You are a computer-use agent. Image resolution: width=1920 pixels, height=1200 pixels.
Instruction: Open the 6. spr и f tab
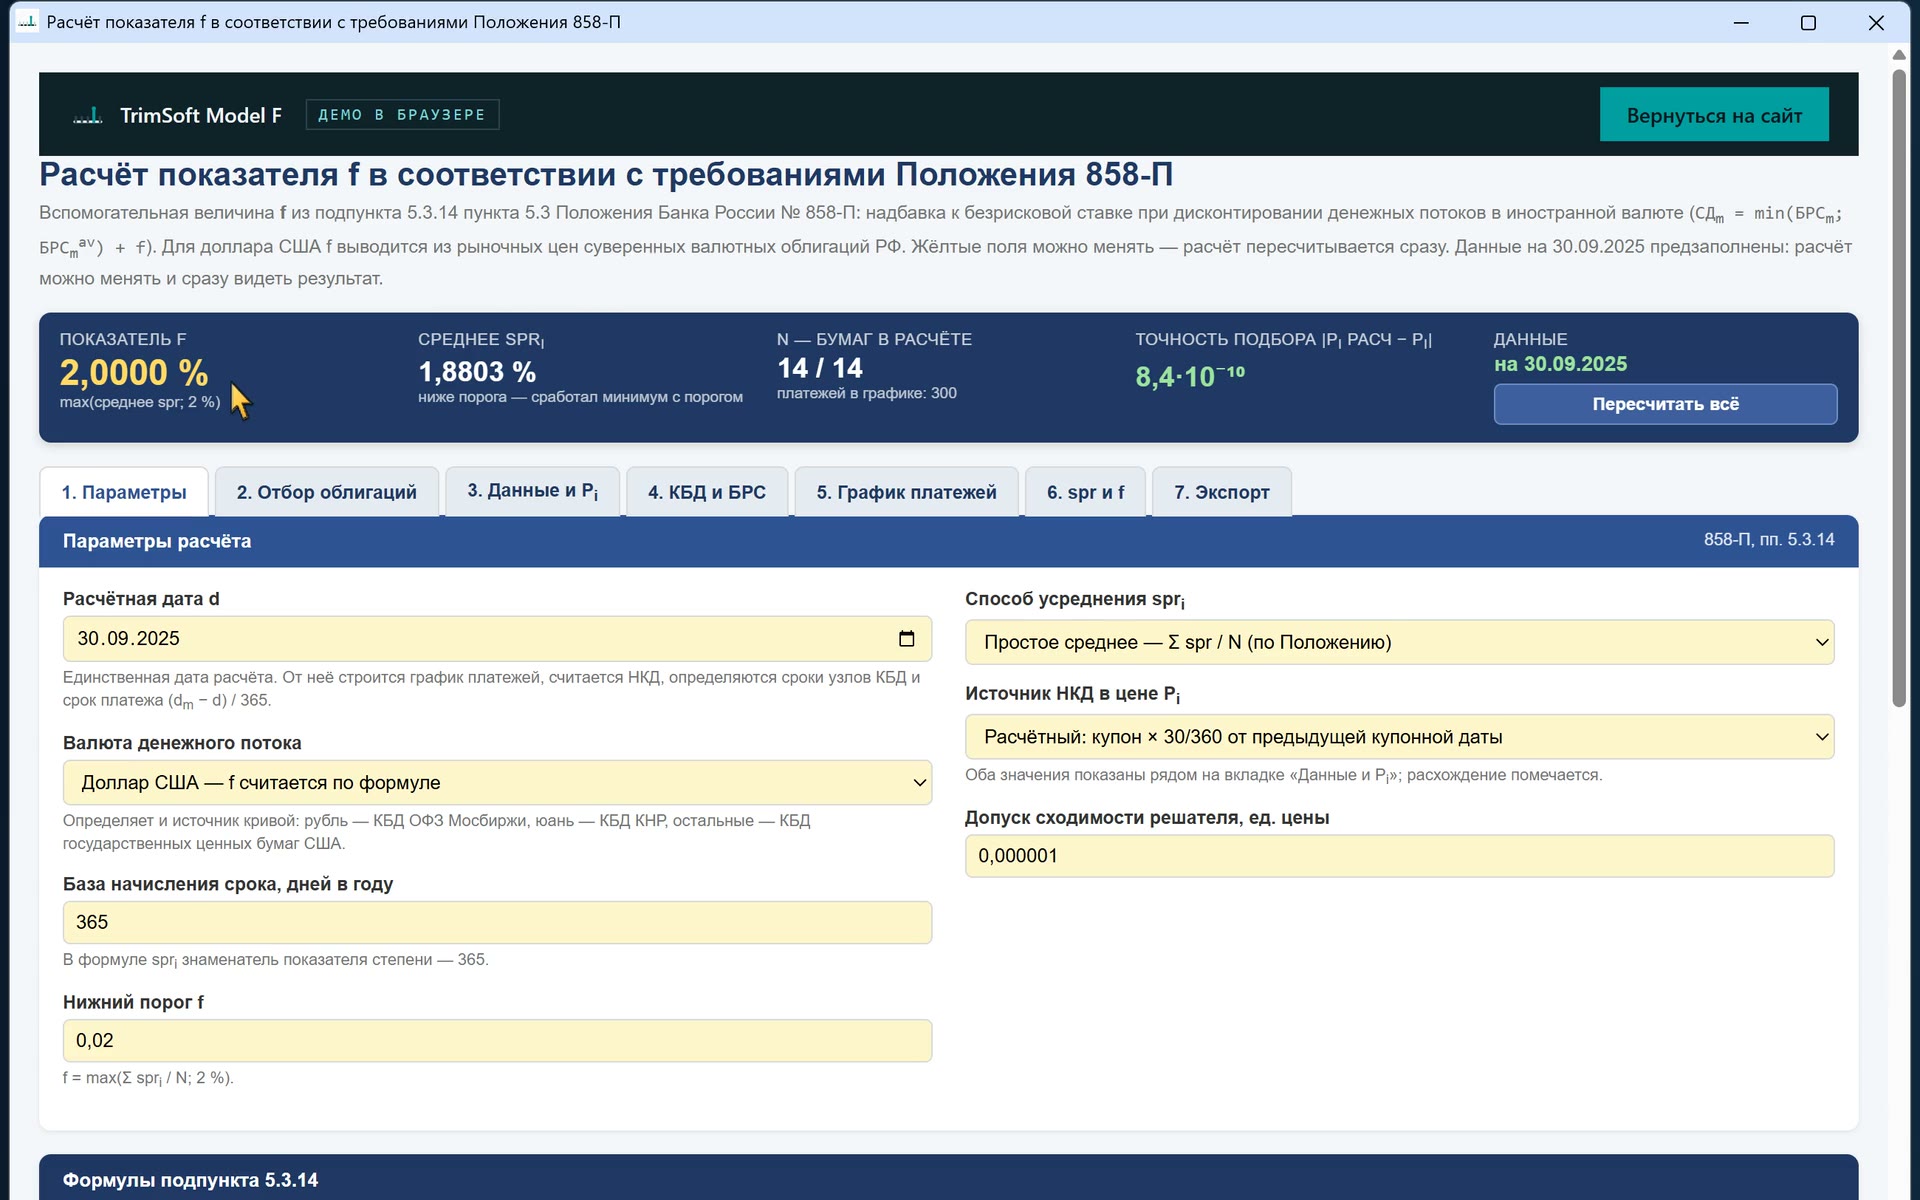coord(1085,492)
